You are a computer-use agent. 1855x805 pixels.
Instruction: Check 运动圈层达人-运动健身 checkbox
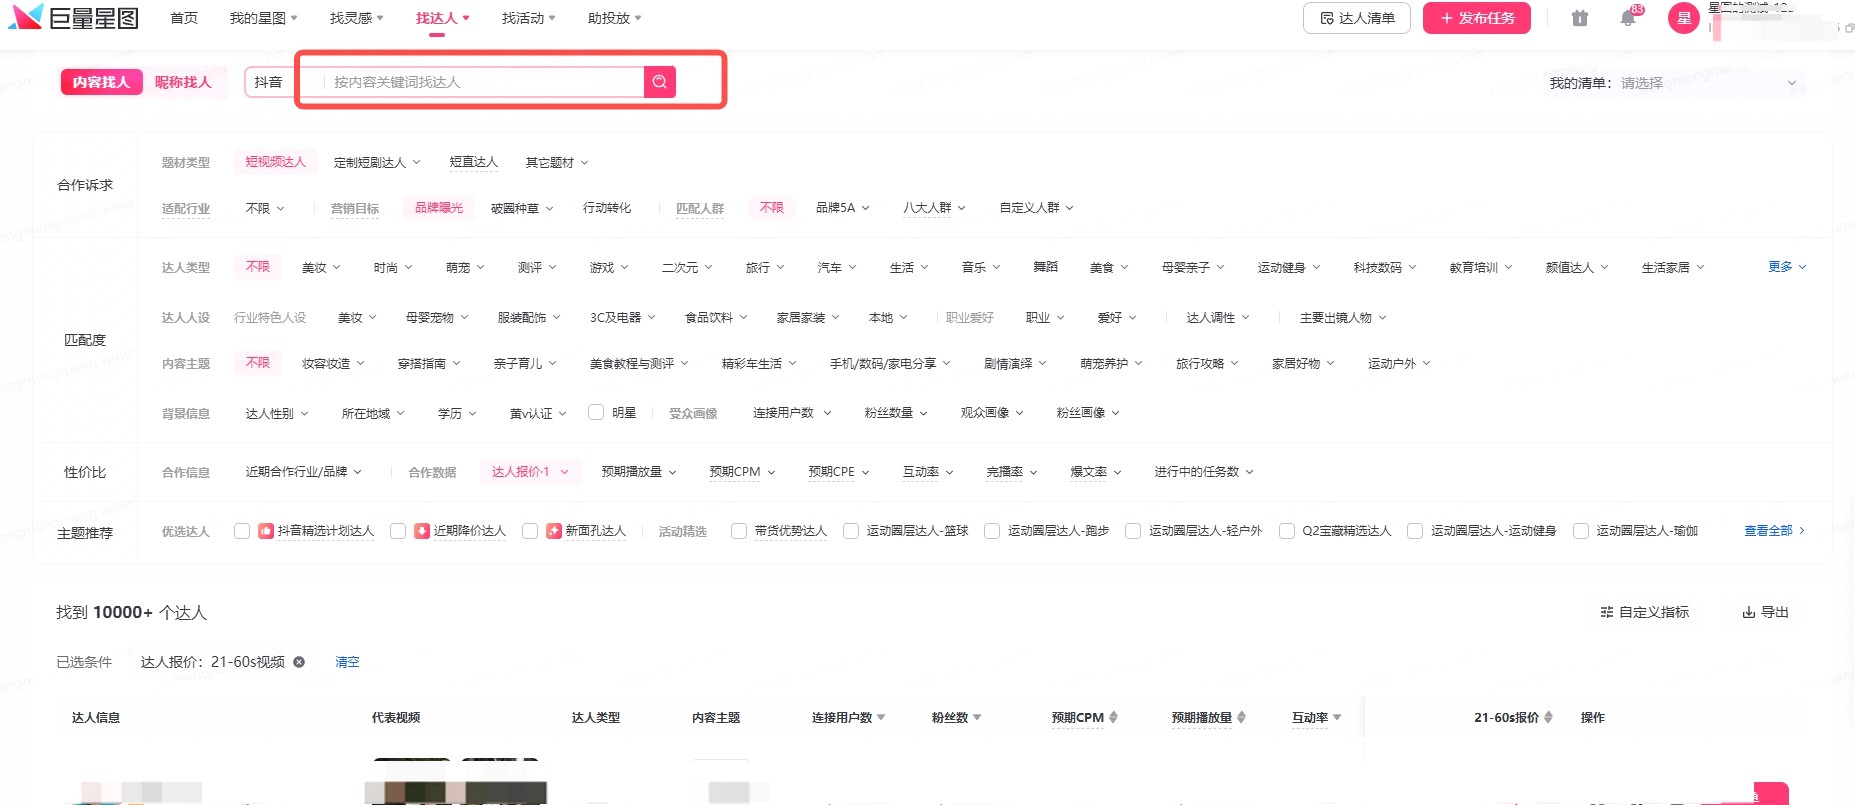(1415, 531)
